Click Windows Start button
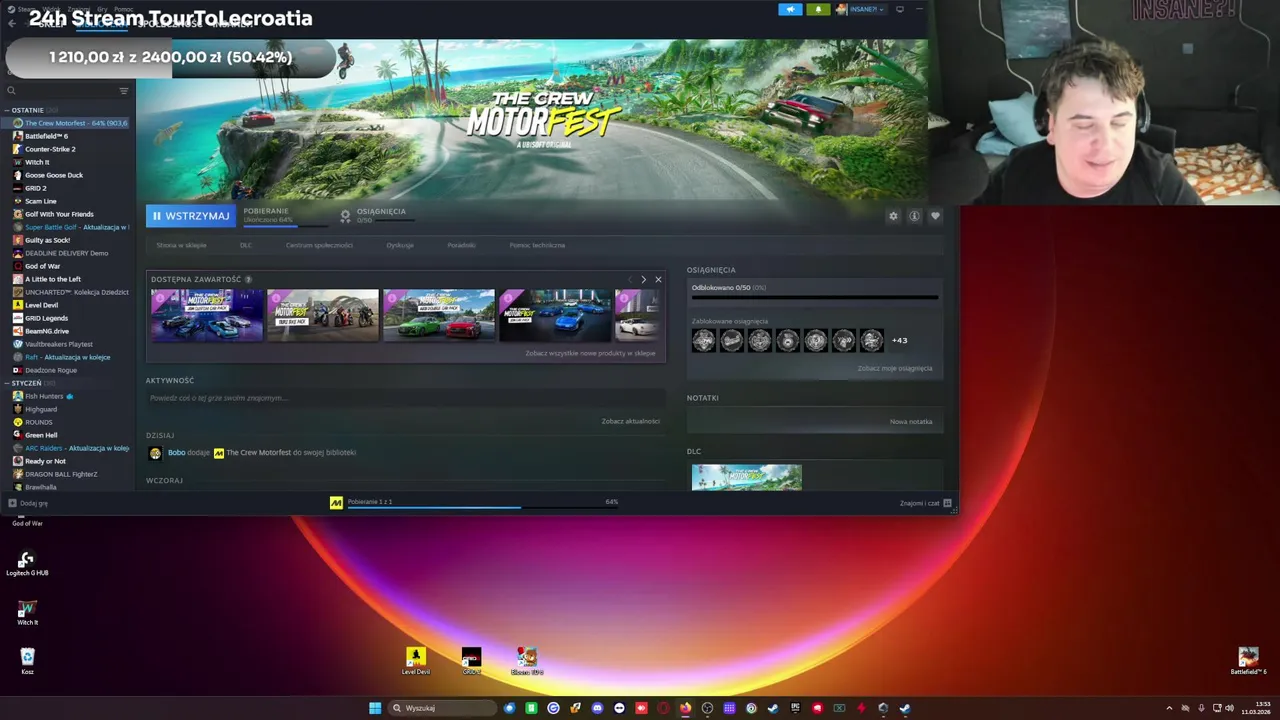Viewport: 1280px width, 720px height. (375, 708)
